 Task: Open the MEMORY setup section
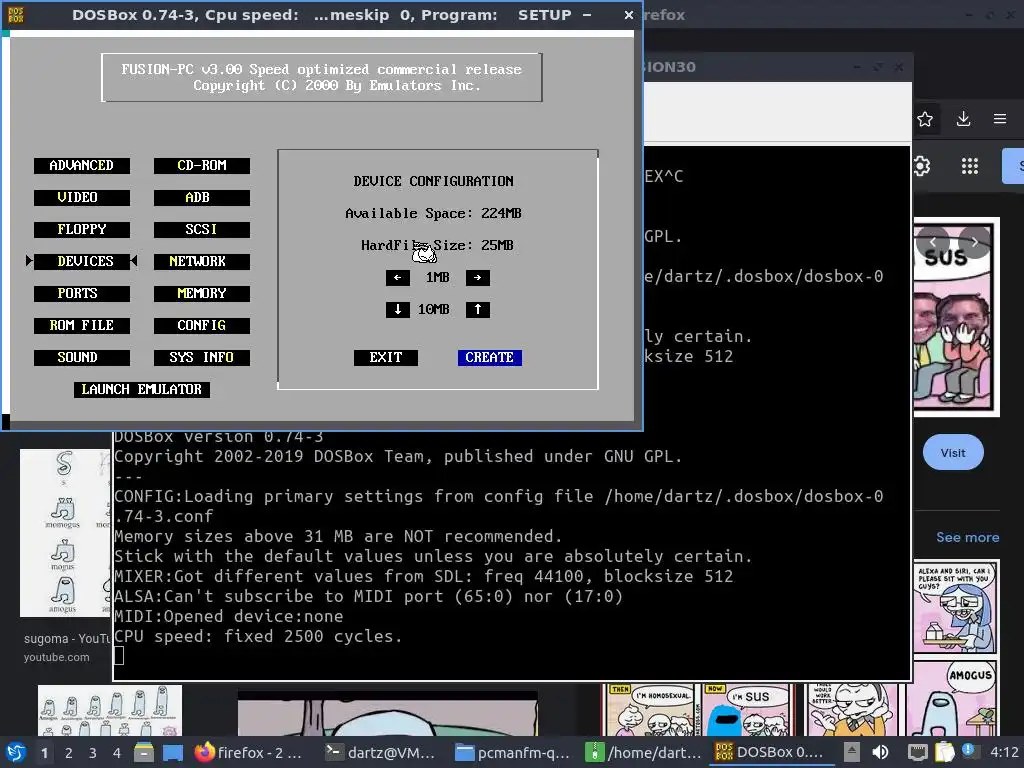point(202,293)
